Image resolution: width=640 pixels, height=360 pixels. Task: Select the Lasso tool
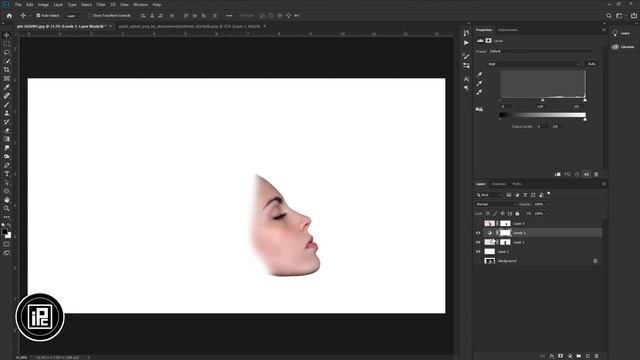tap(7, 52)
